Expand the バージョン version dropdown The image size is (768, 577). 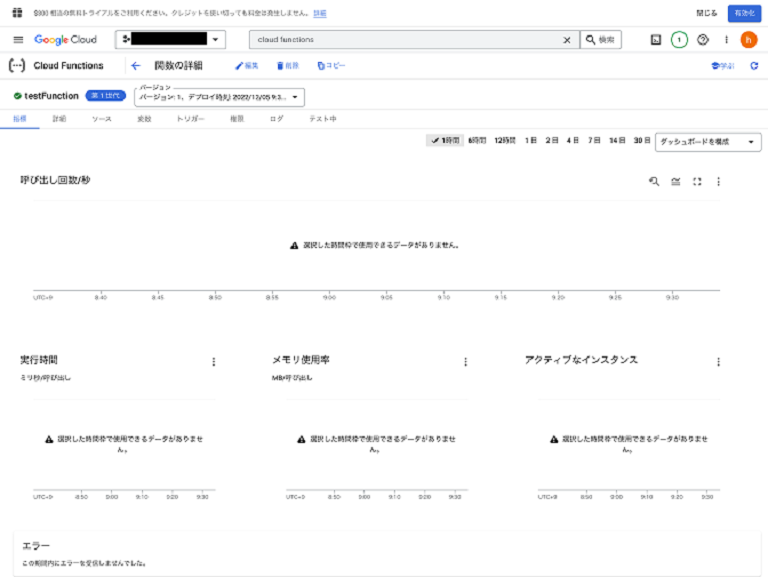(x=219, y=97)
